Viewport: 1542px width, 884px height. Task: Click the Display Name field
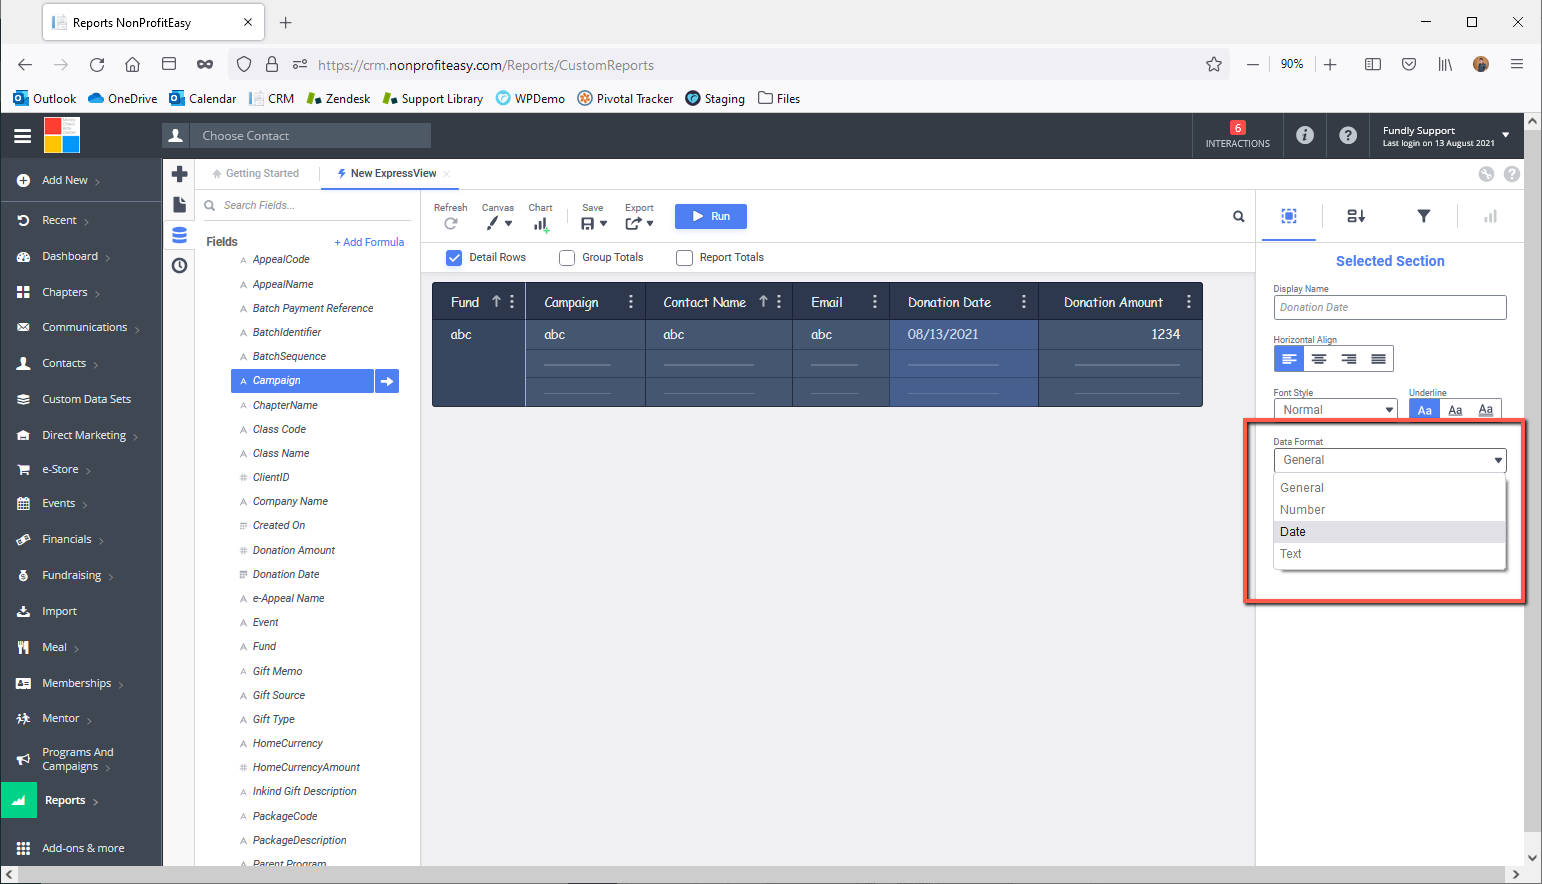click(x=1390, y=307)
